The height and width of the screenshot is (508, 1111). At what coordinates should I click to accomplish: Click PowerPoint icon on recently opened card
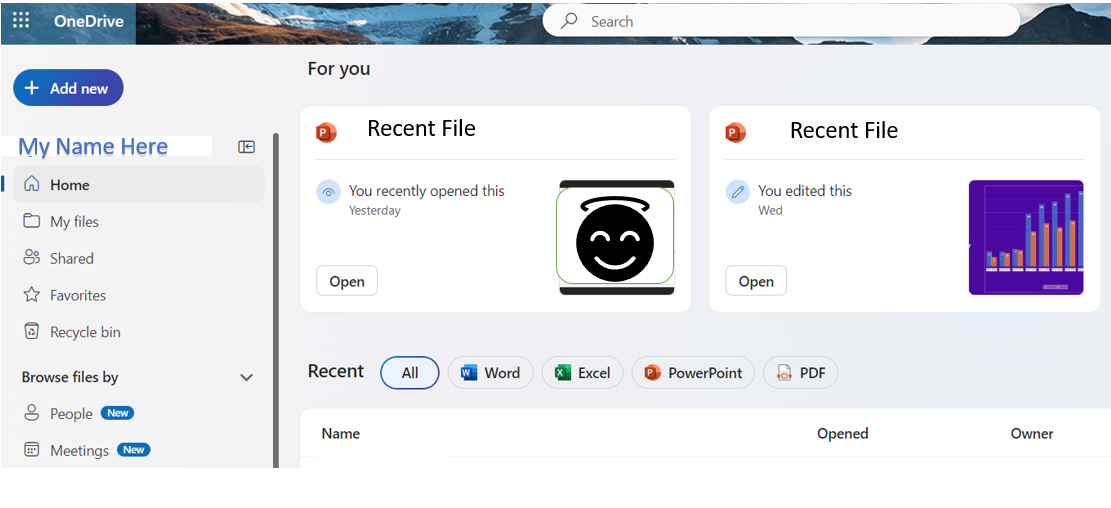coord(327,132)
